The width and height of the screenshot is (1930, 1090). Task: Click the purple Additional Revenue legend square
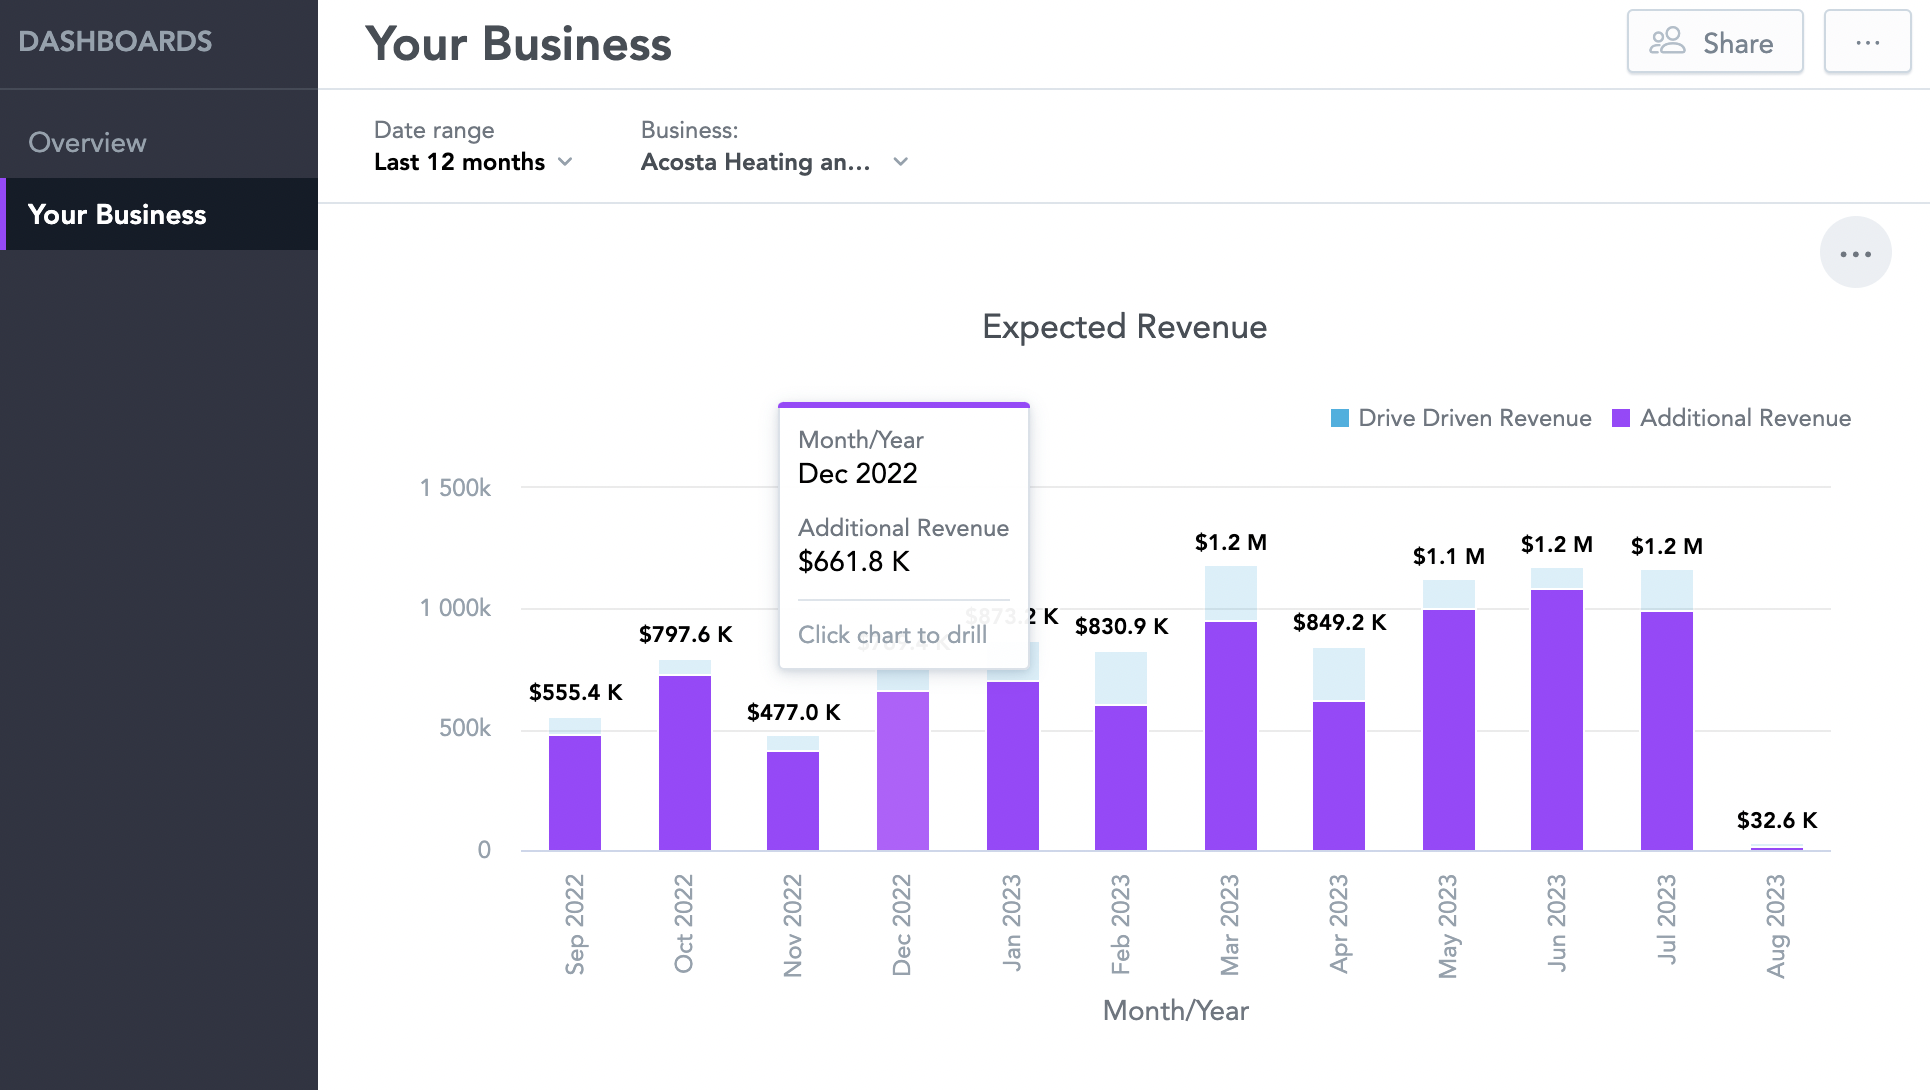pos(1621,418)
